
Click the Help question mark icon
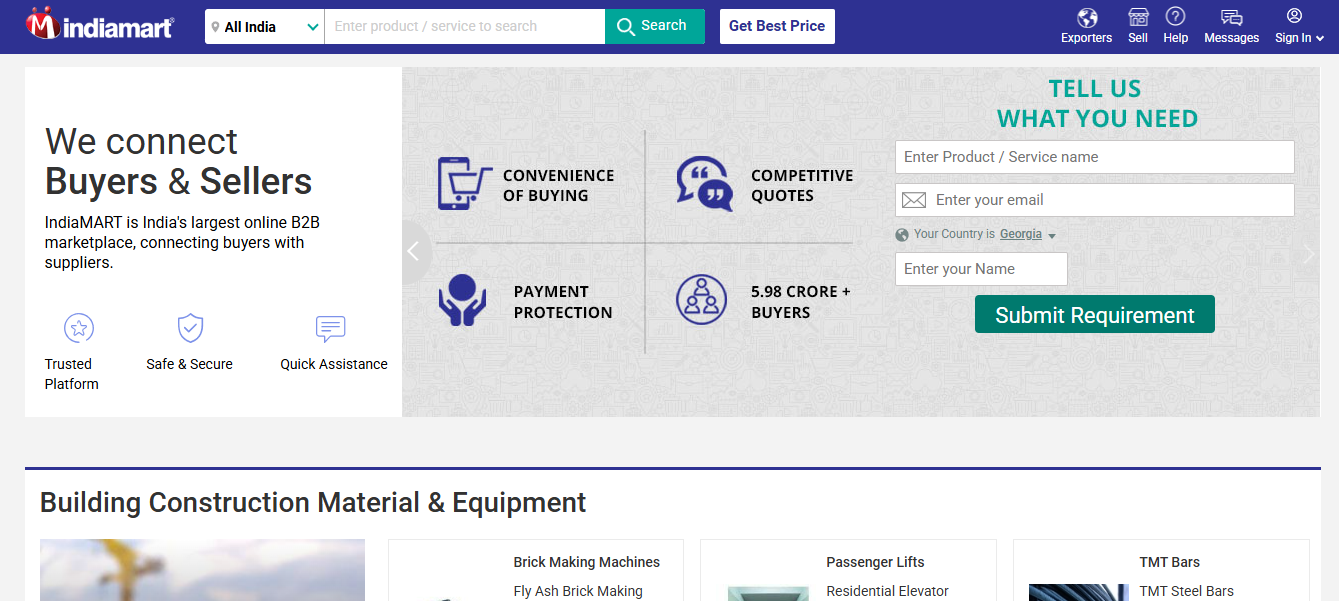[x=1175, y=17]
